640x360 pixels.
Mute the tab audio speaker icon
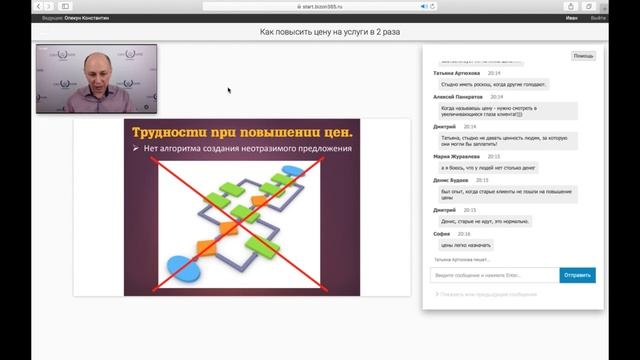(x=424, y=7)
